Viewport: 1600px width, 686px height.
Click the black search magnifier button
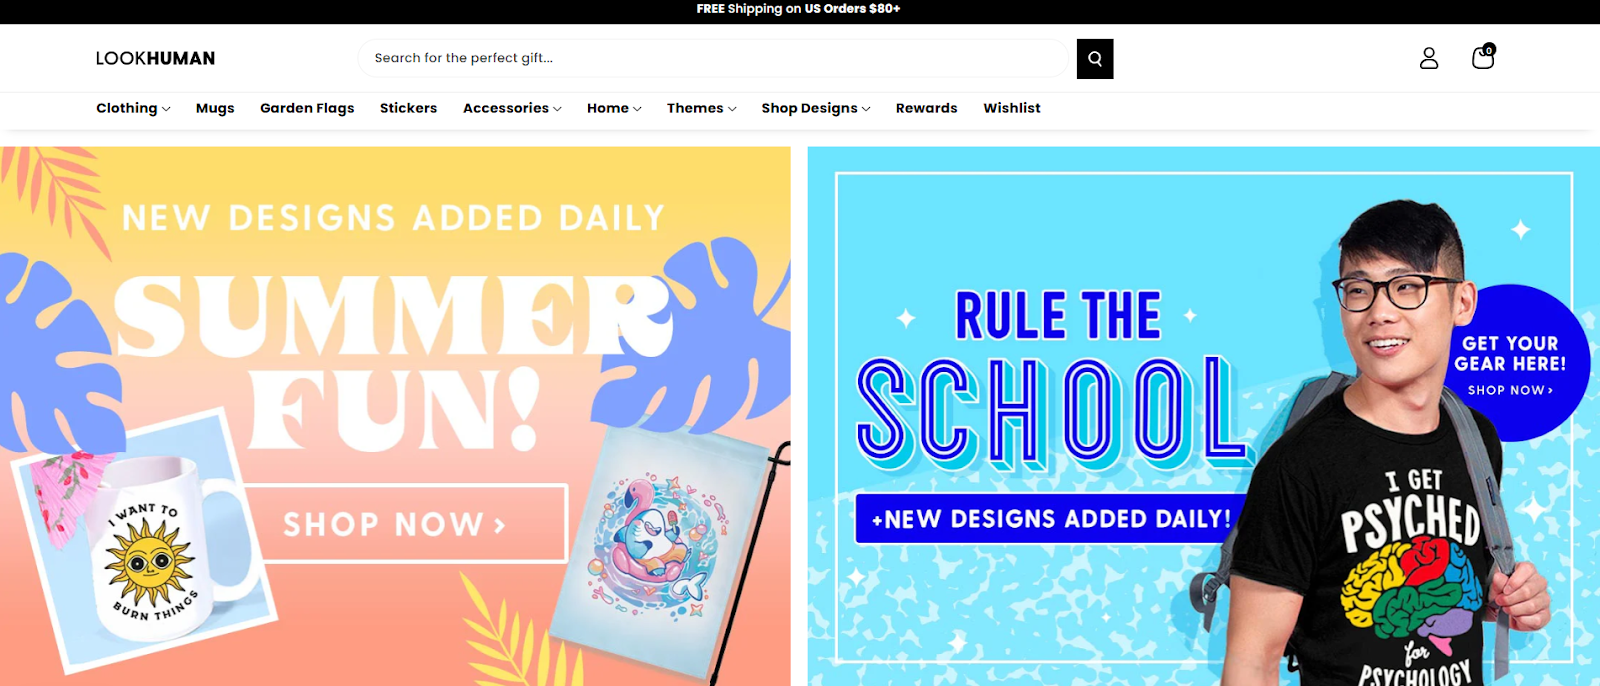pyautogui.click(x=1095, y=59)
